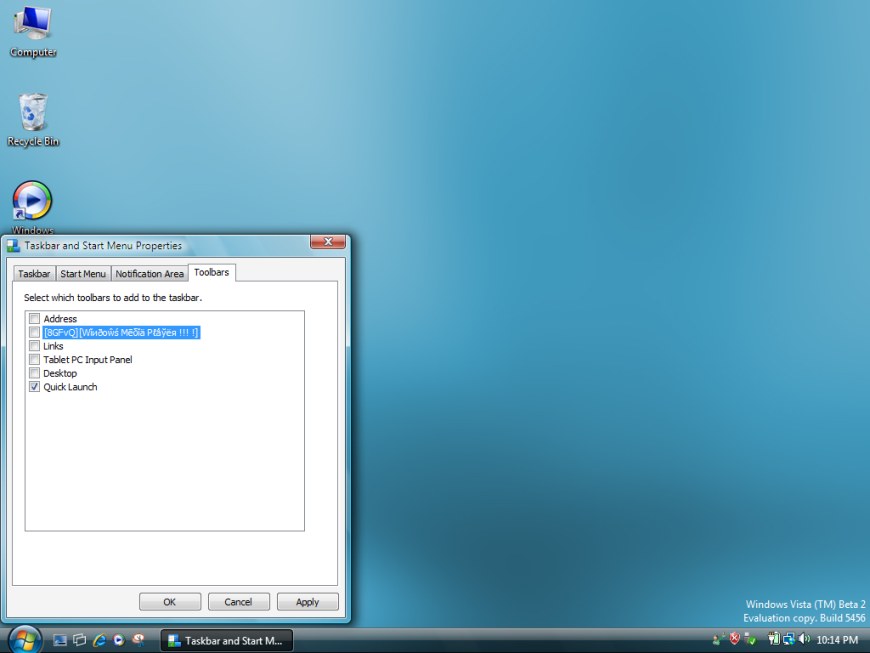Click the network connection tray icon
This screenshot has width=870, height=653.
[x=789, y=640]
